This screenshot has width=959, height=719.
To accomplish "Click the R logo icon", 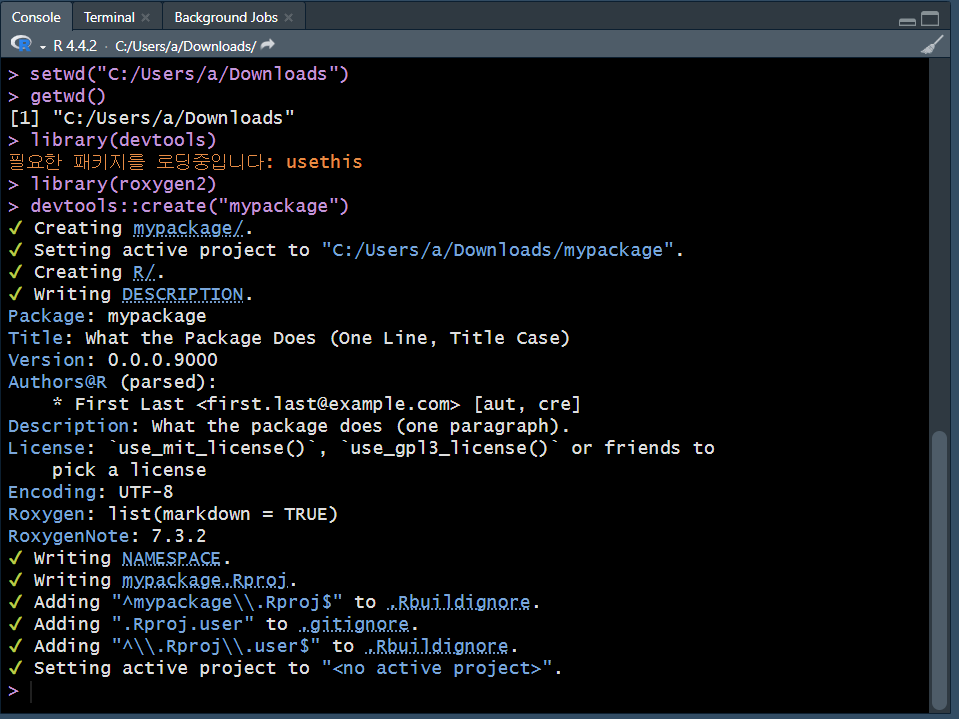I will 21,45.
